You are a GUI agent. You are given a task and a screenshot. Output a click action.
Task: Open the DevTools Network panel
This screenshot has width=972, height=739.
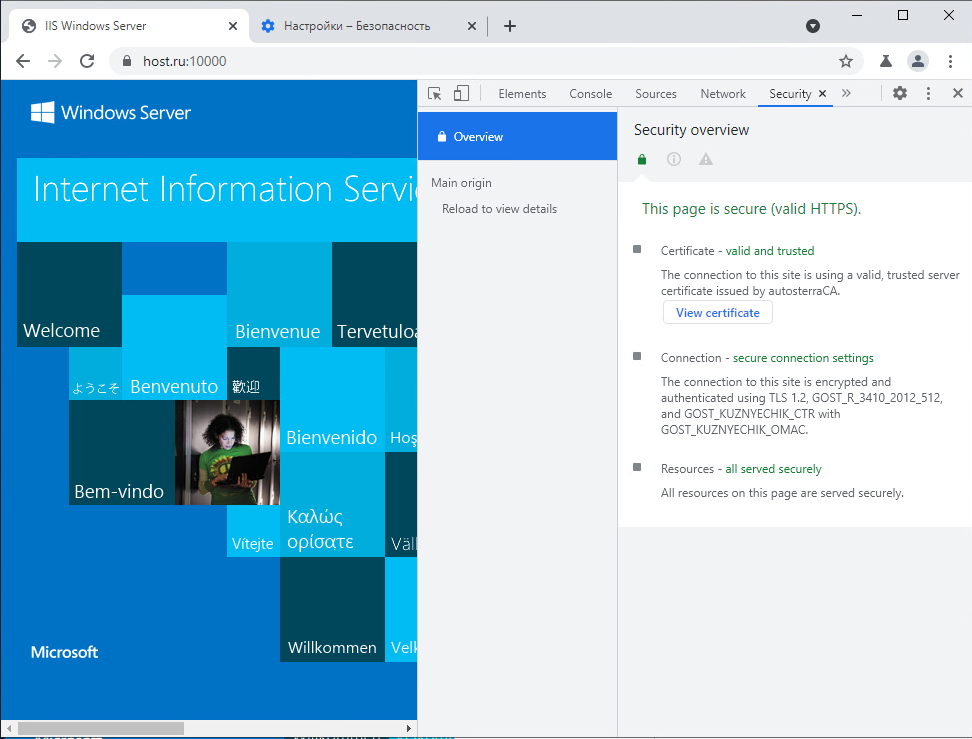723,94
